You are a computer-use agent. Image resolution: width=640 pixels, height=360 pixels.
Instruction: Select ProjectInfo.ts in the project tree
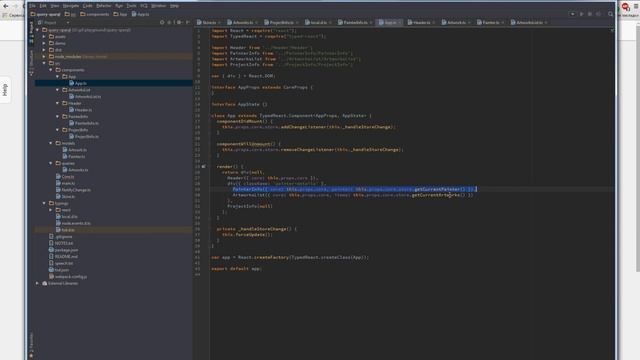click(x=84, y=137)
